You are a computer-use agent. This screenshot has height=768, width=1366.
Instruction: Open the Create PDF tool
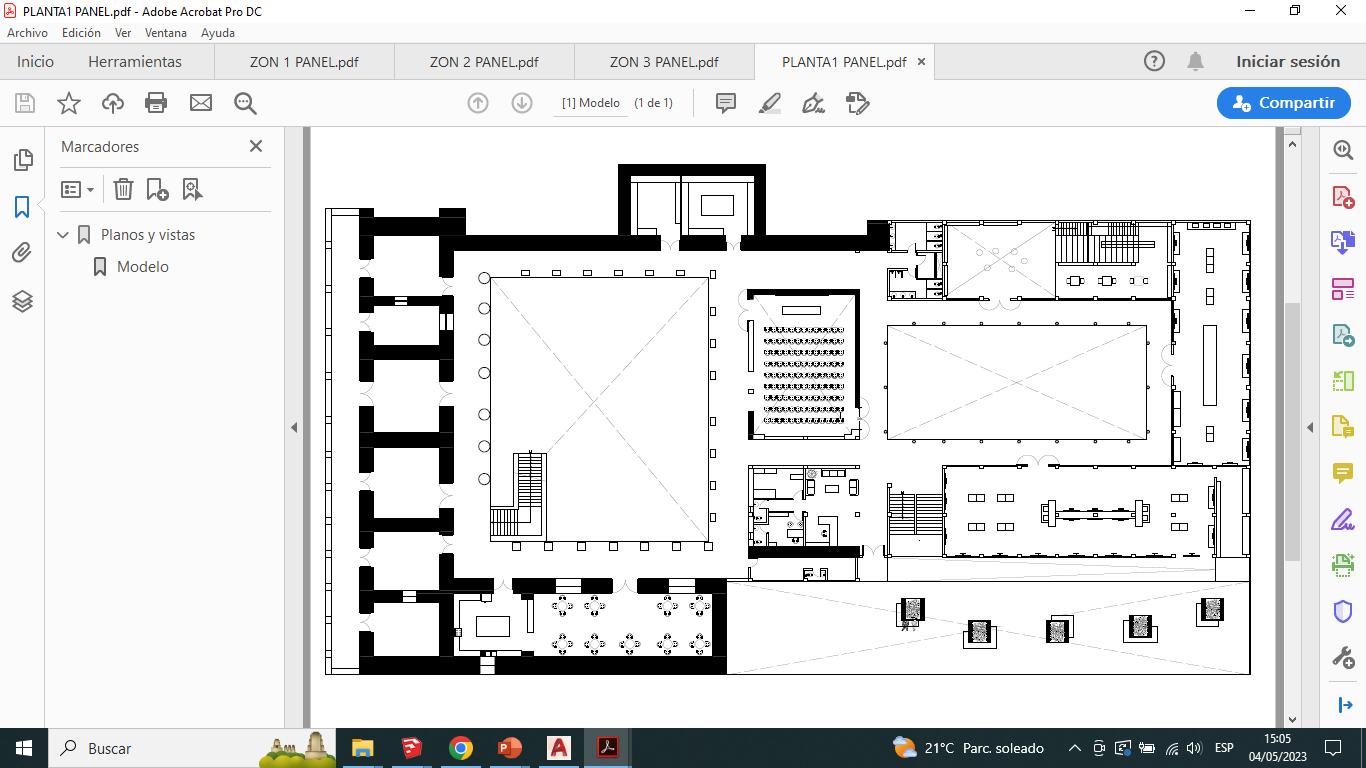click(1343, 196)
